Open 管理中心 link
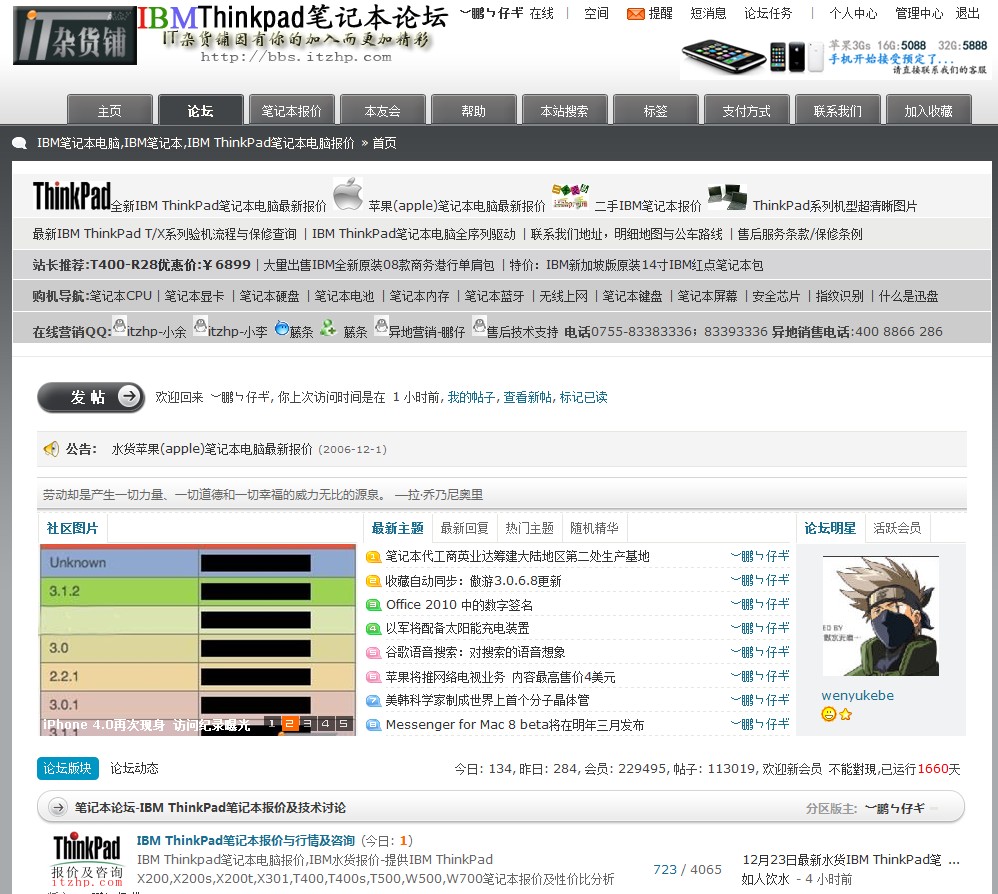This screenshot has height=894, width=998. coord(919,13)
